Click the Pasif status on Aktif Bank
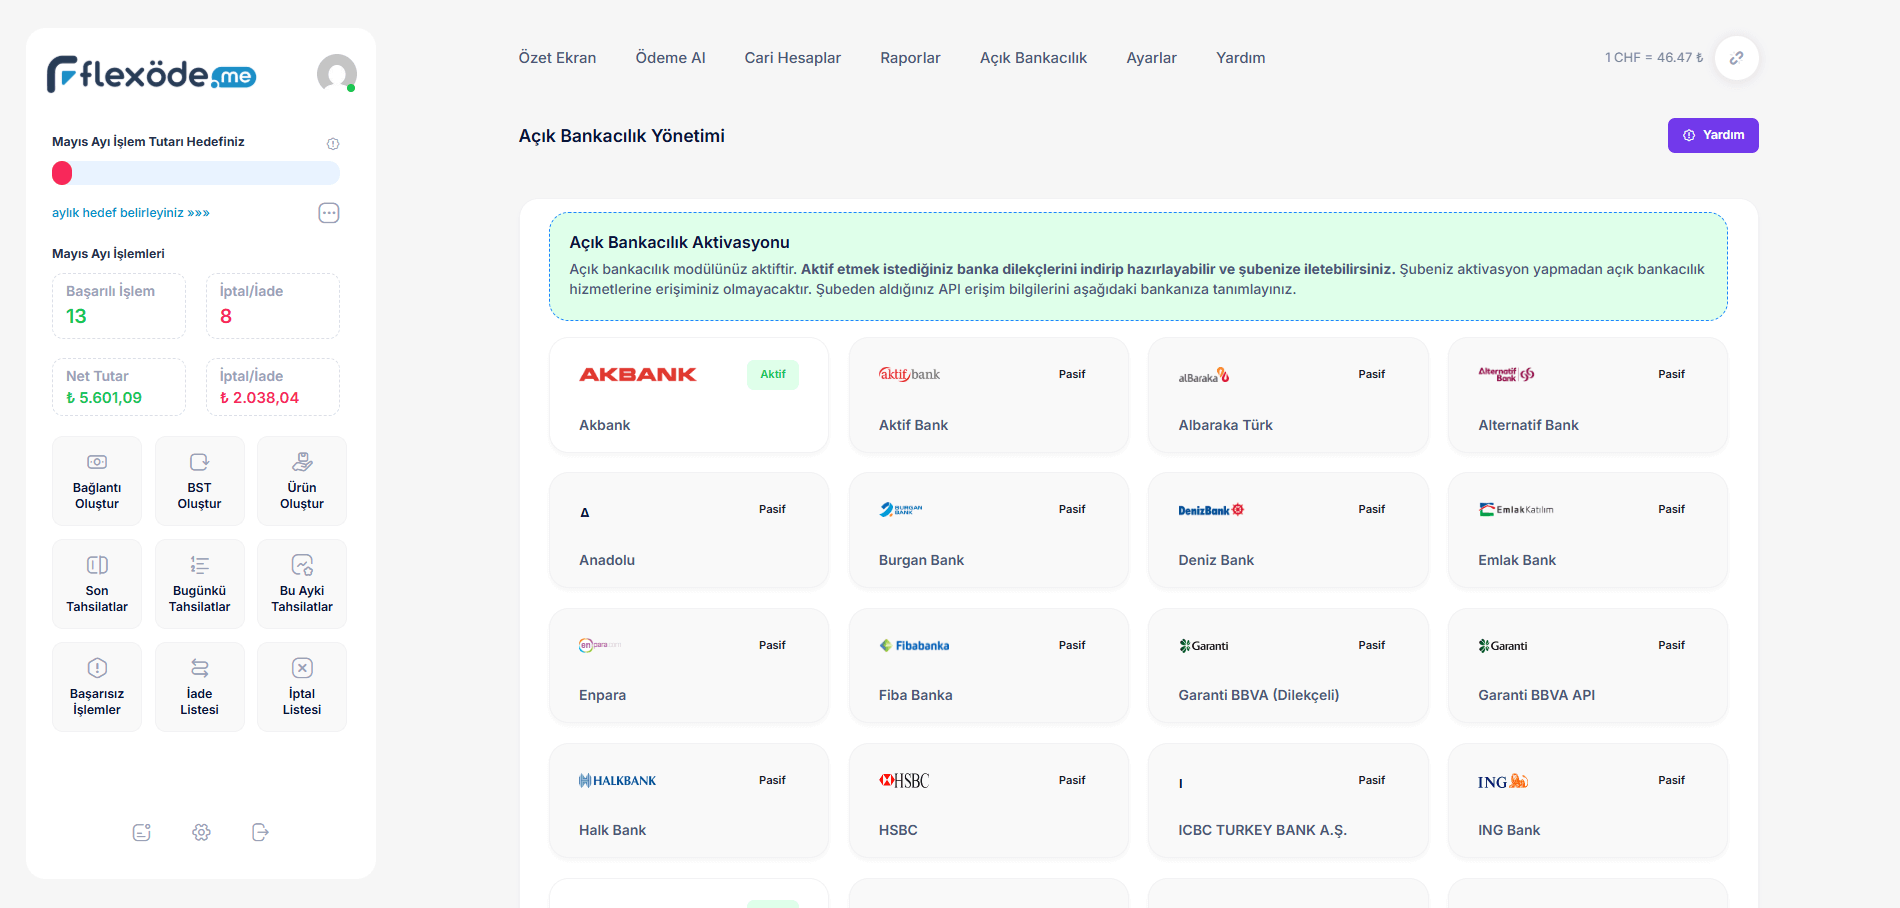The width and height of the screenshot is (1900, 908). (1072, 374)
